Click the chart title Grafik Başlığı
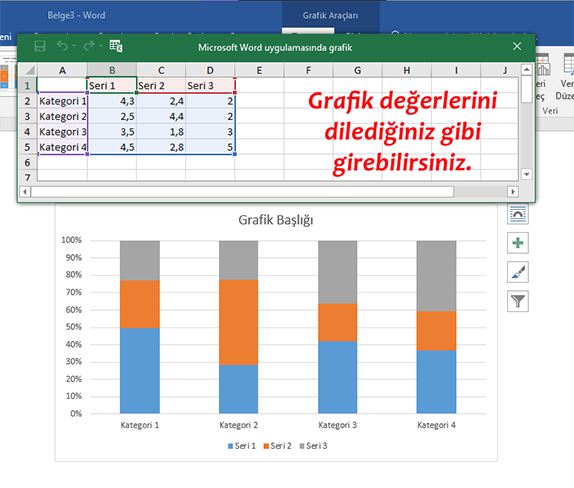Image resolution: width=574 pixels, height=488 pixels. point(276,220)
